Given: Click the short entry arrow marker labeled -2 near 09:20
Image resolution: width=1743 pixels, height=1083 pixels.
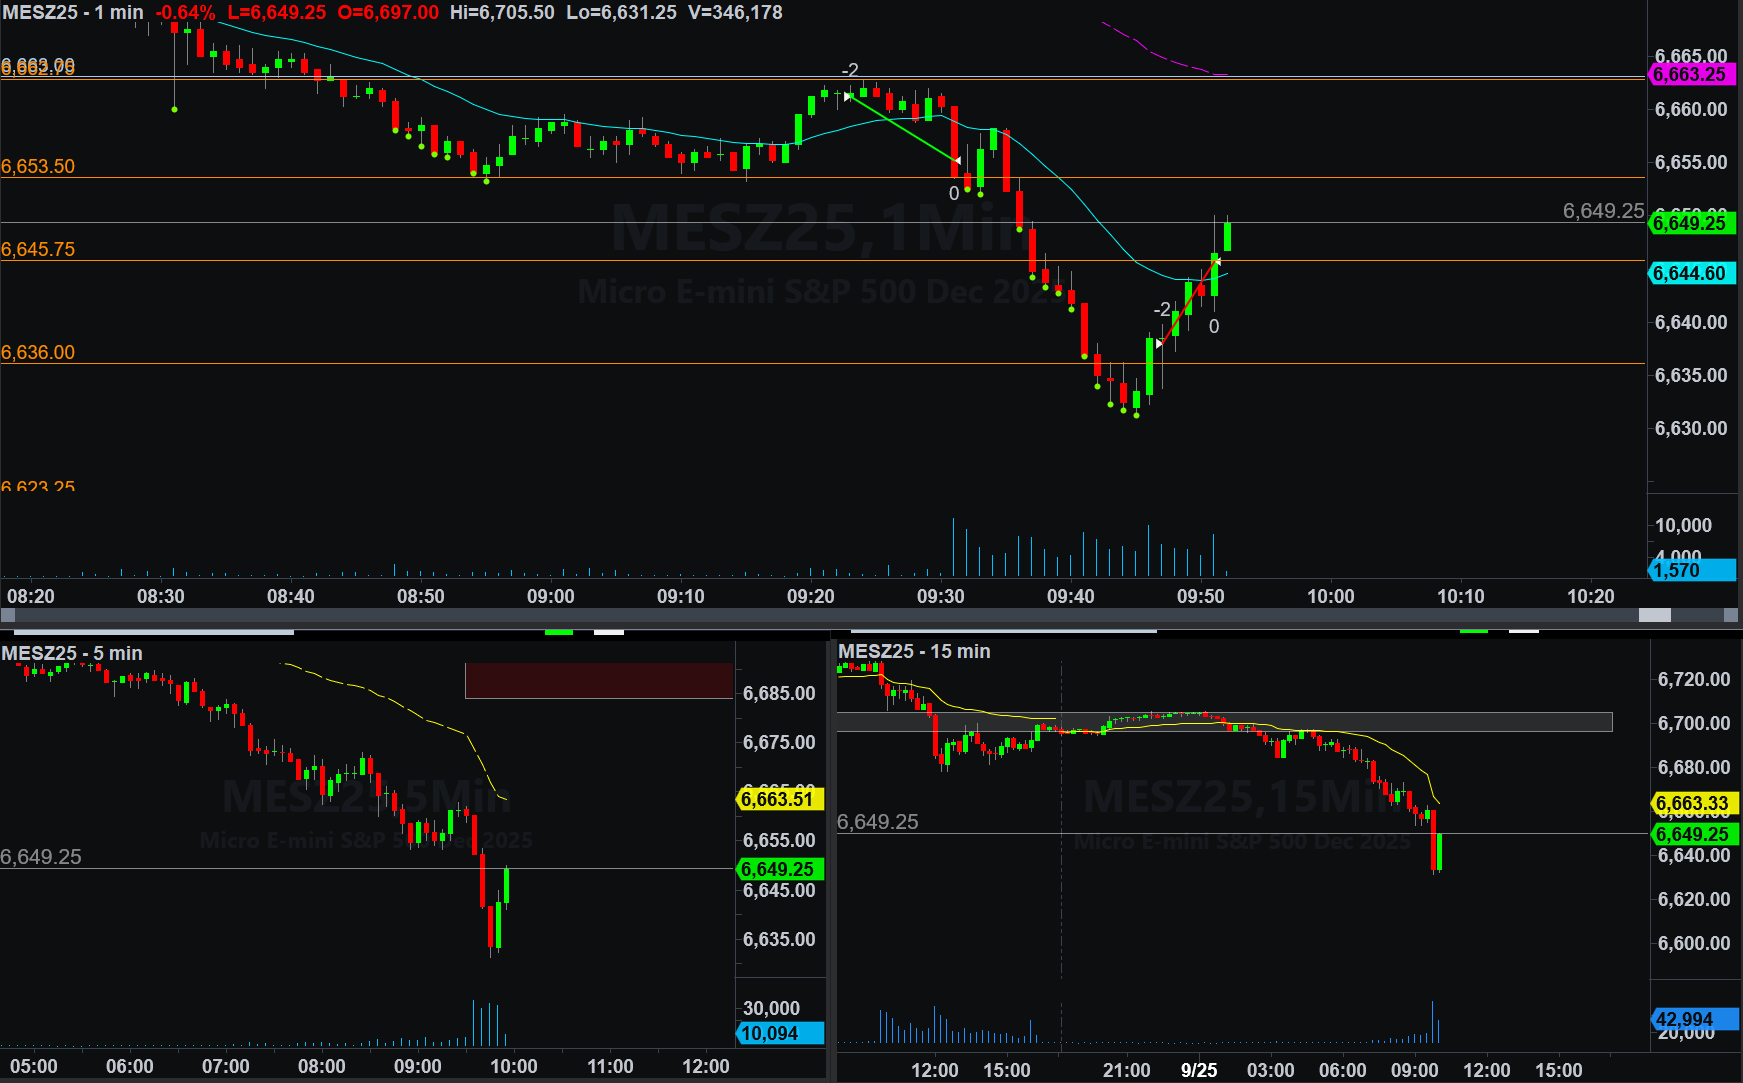Looking at the screenshot, I should [x=848, y=96].
